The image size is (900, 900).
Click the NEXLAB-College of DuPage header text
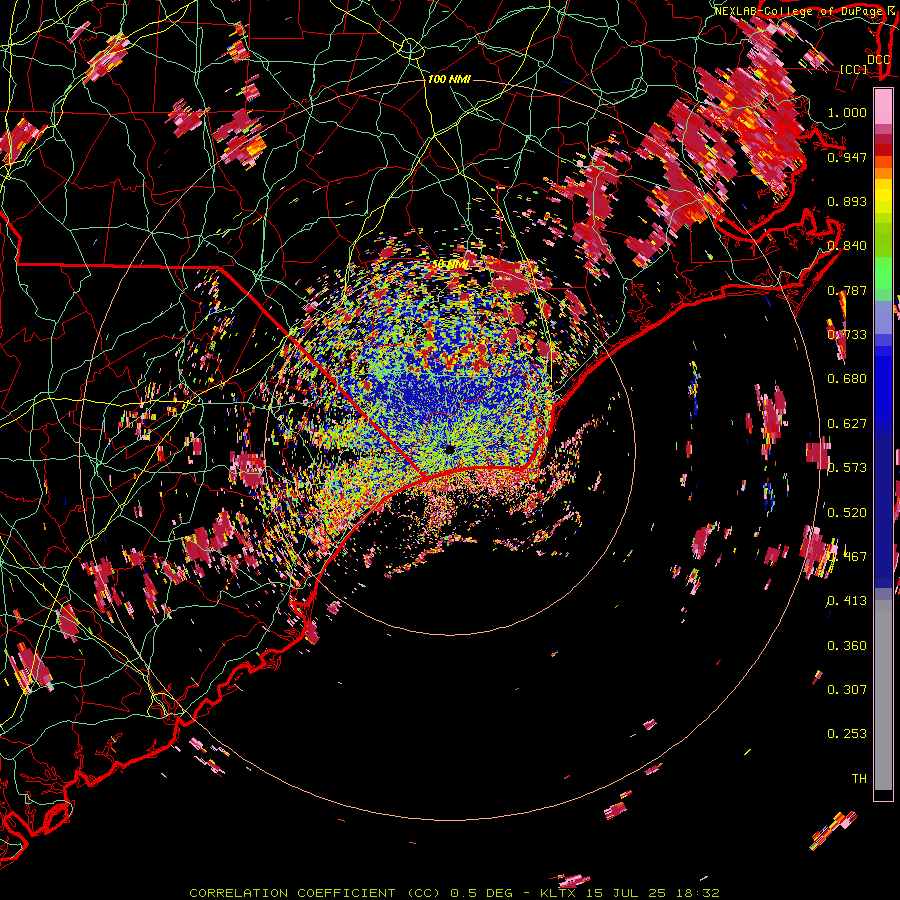pyautogui.click(x=798, y=11)
